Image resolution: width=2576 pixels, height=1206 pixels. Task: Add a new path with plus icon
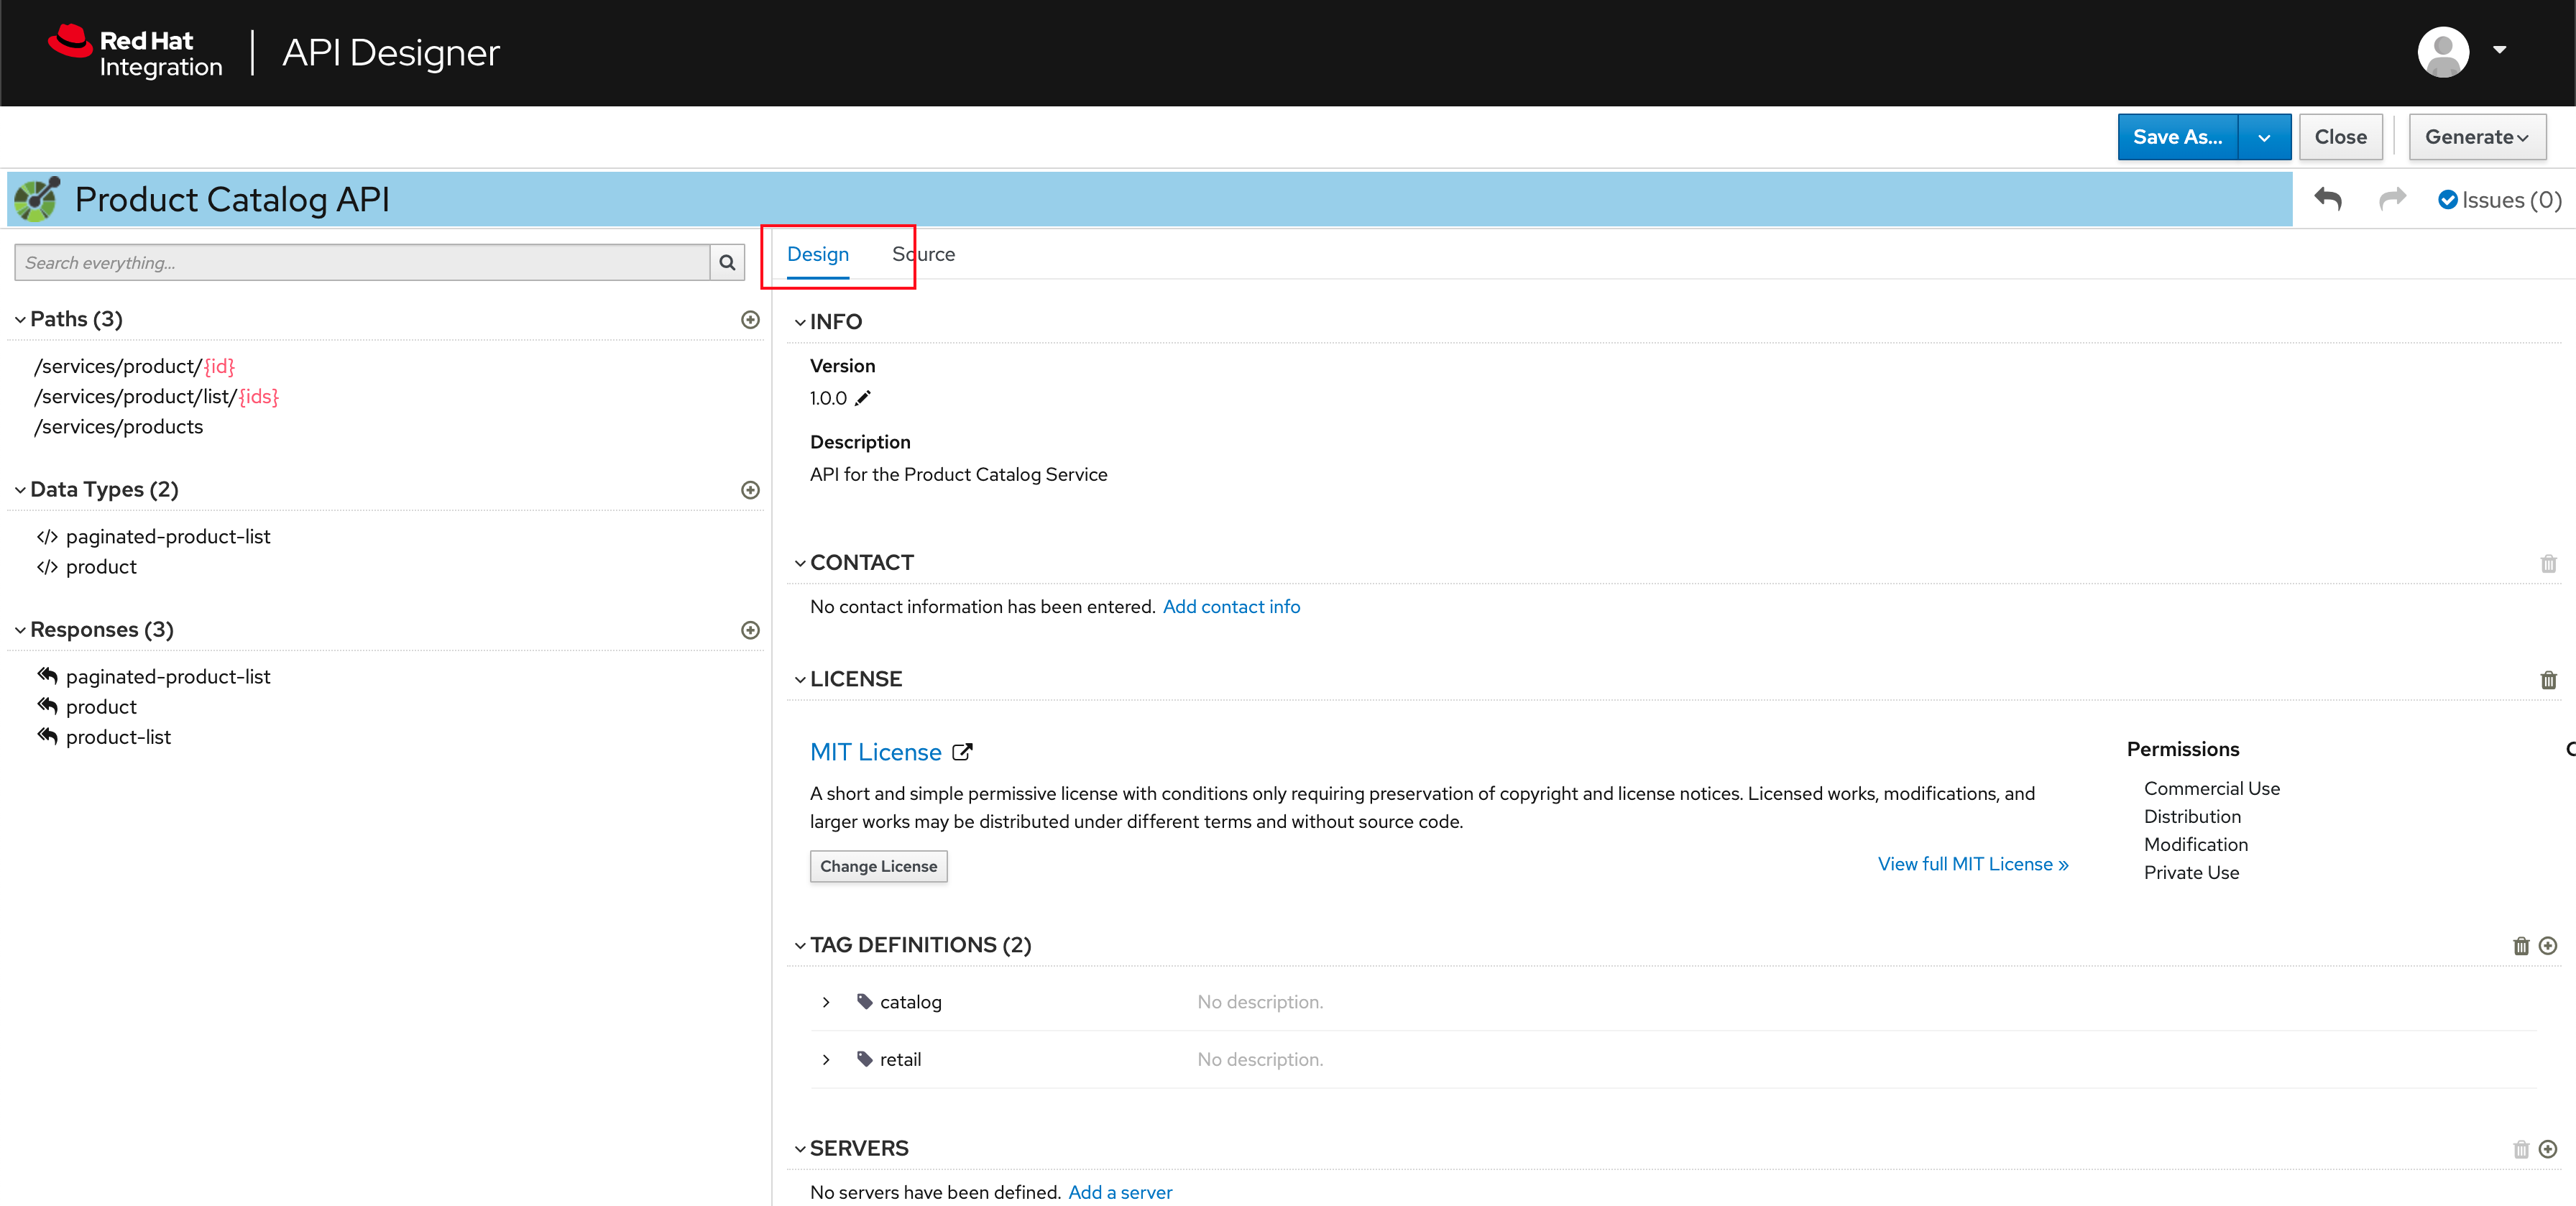tap(750, 319)
